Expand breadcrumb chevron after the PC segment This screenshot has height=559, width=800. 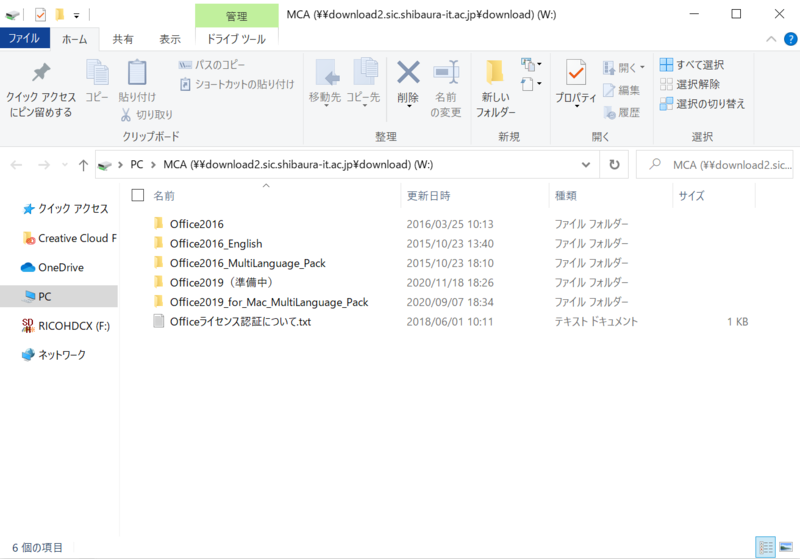153,165
